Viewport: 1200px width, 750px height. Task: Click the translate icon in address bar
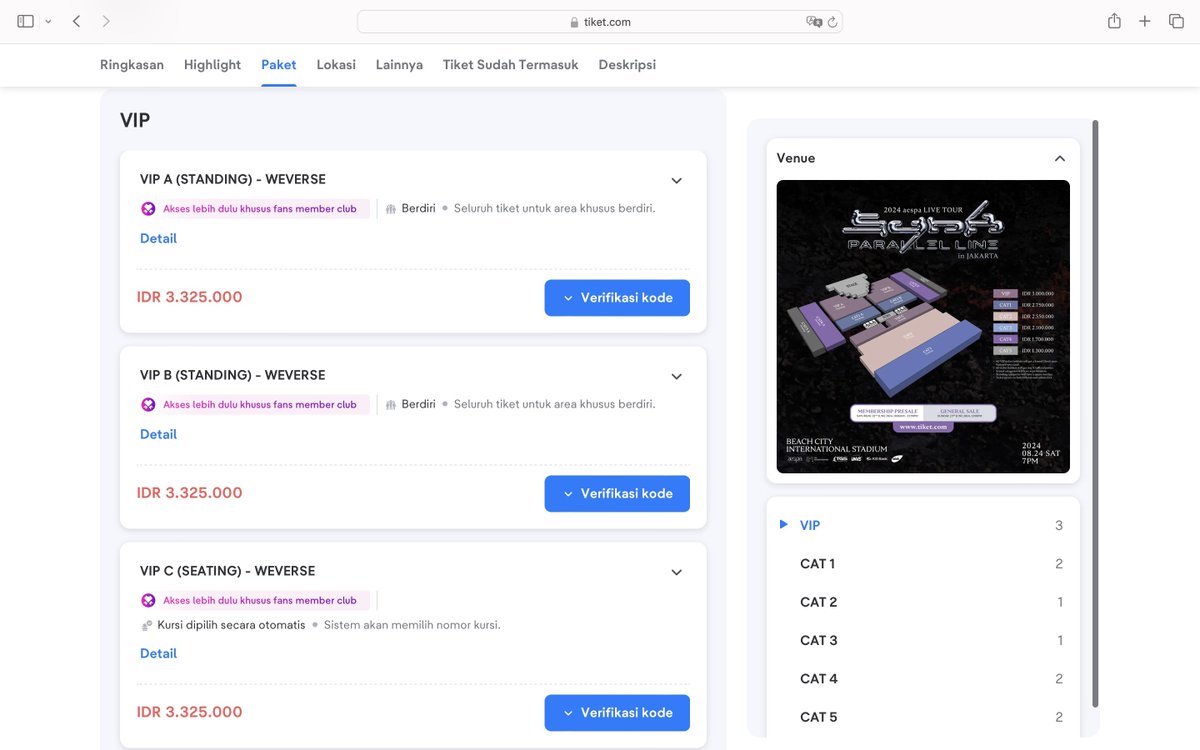coord(814,22)
